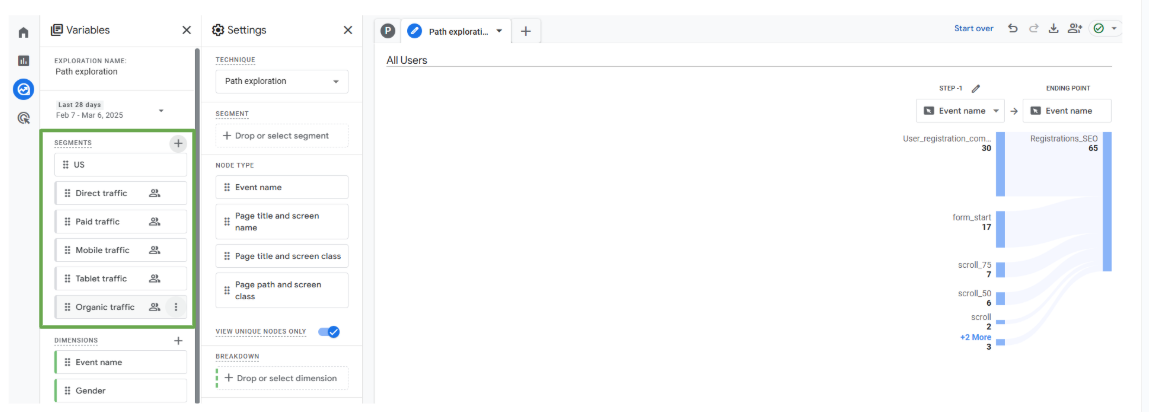Click drag handle of Event name node type

226,188
